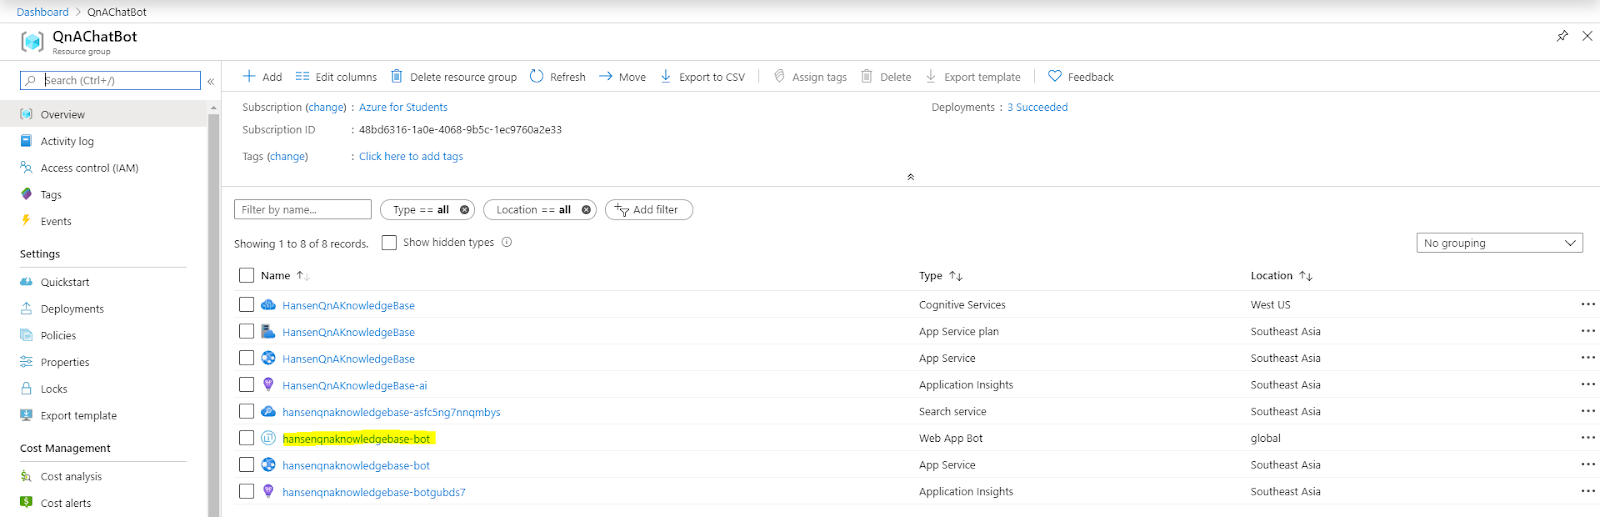Sort by Name column header

(x=275, y=276)
